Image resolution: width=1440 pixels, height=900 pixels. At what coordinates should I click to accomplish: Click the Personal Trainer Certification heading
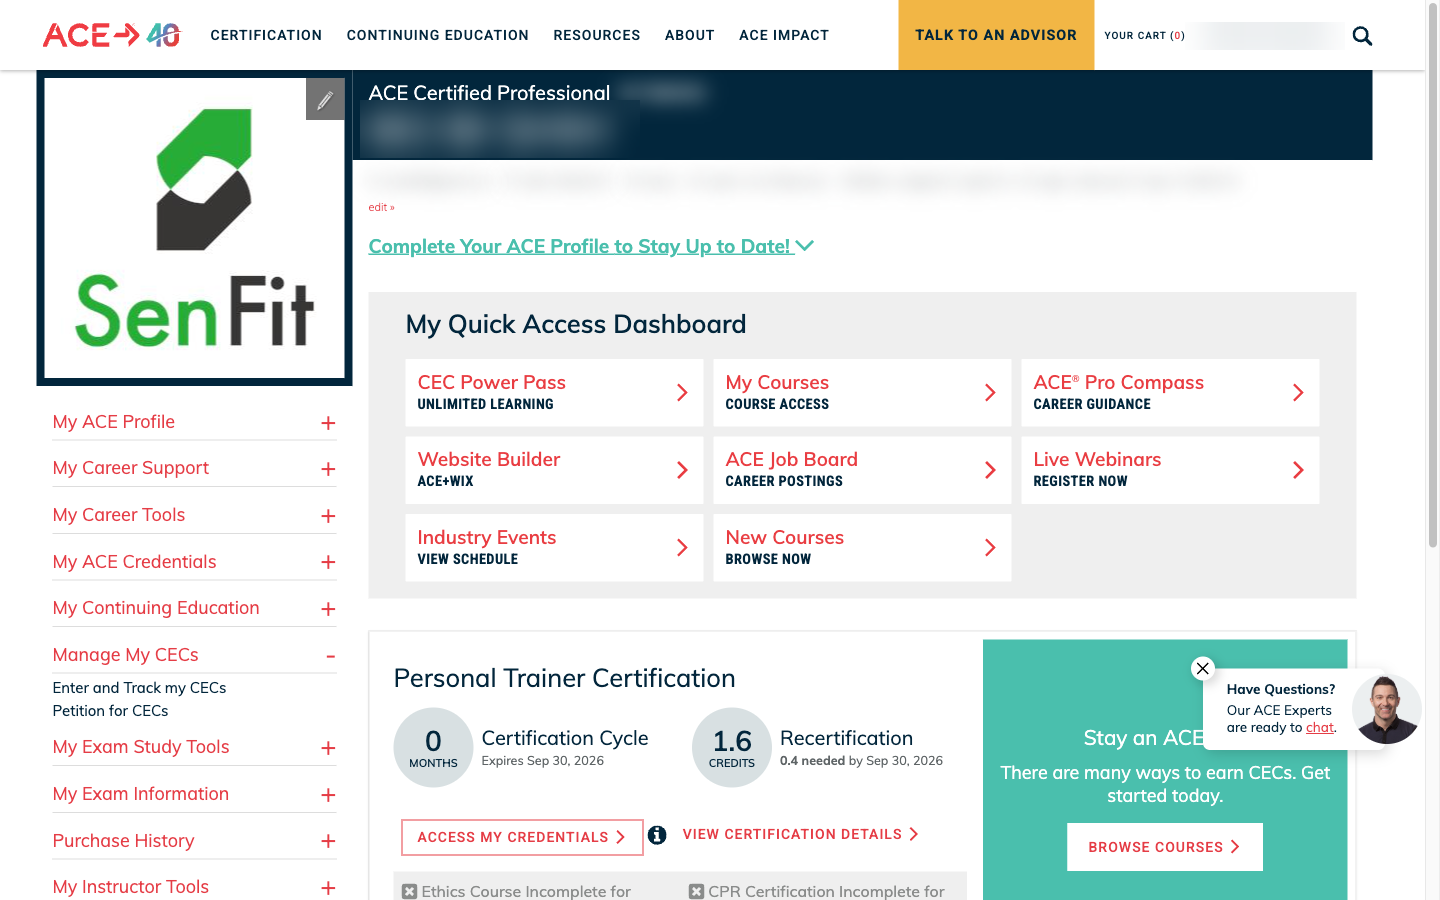click(564, 678)
